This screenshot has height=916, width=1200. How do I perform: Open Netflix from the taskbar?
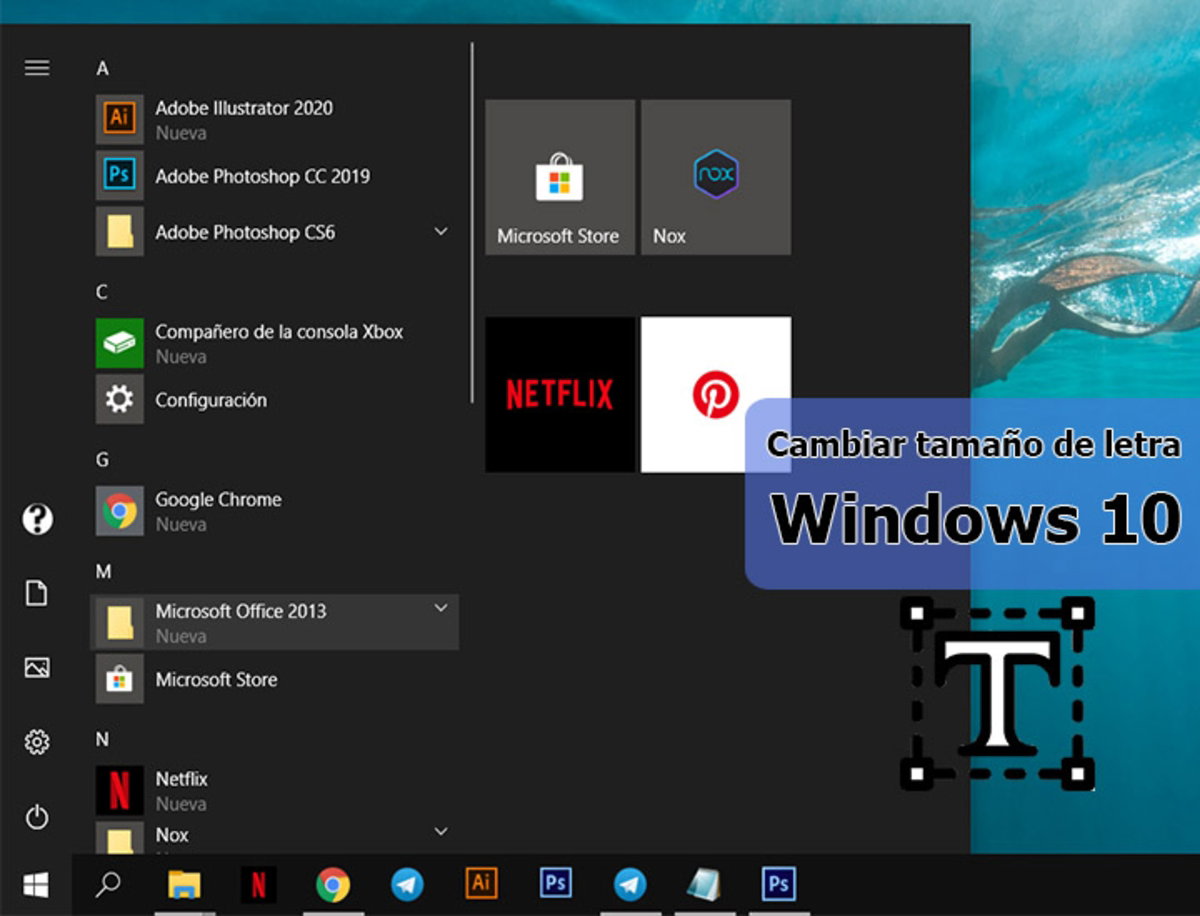click(259, 885)
